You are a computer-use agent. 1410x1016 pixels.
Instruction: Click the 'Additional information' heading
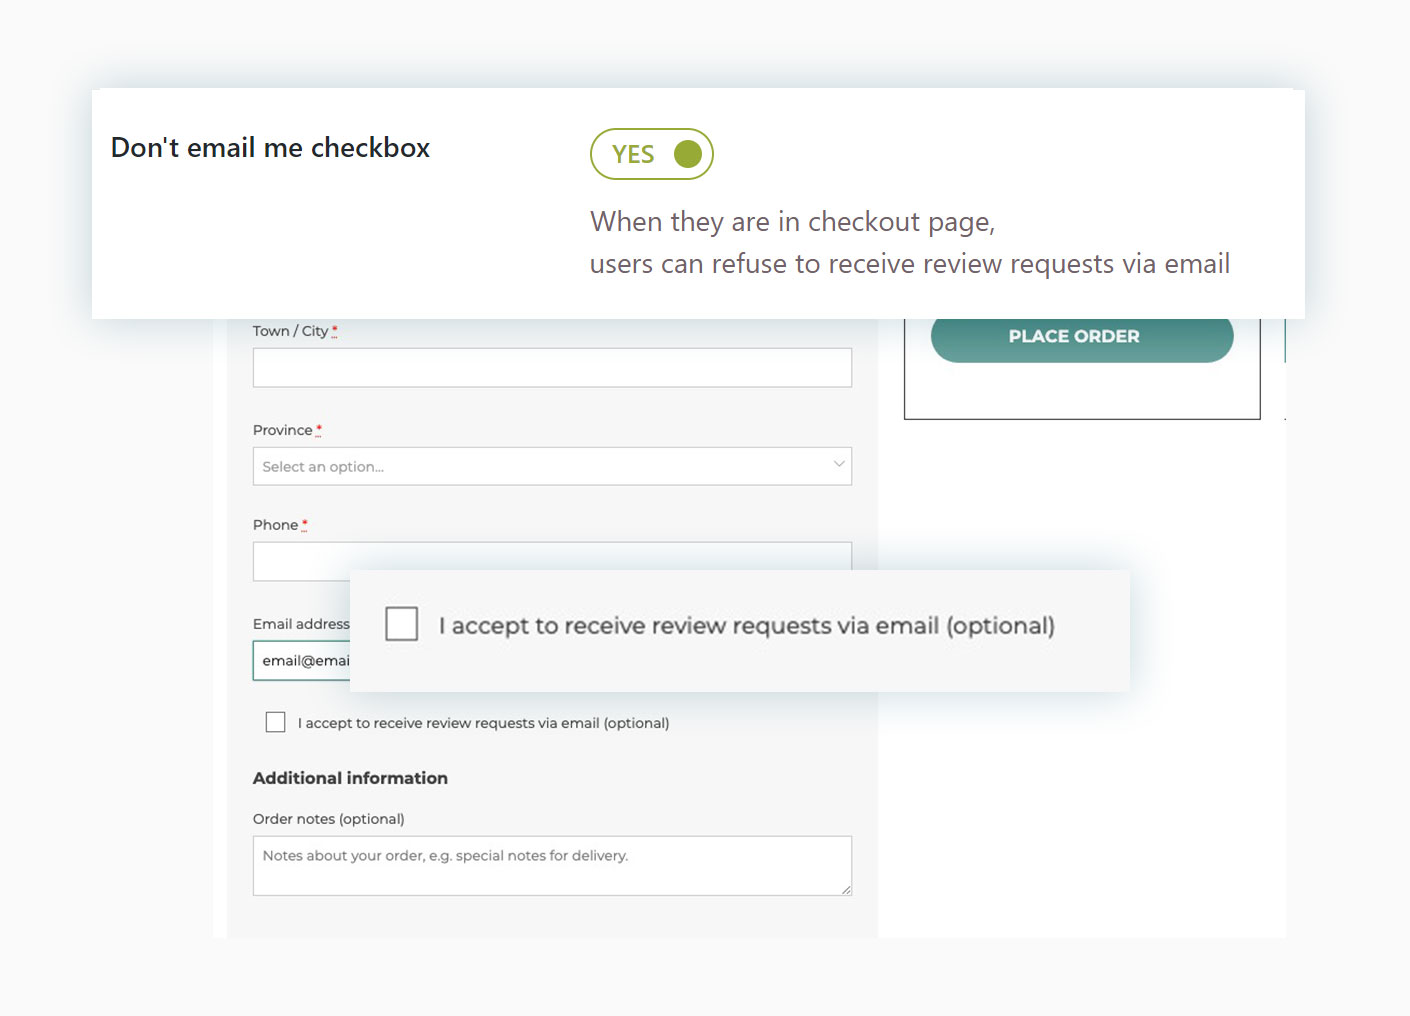(350, 778)
